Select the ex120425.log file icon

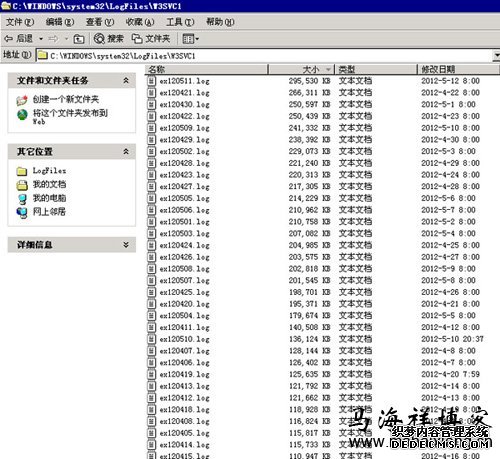pyautogui.click(x=151, y=292)
